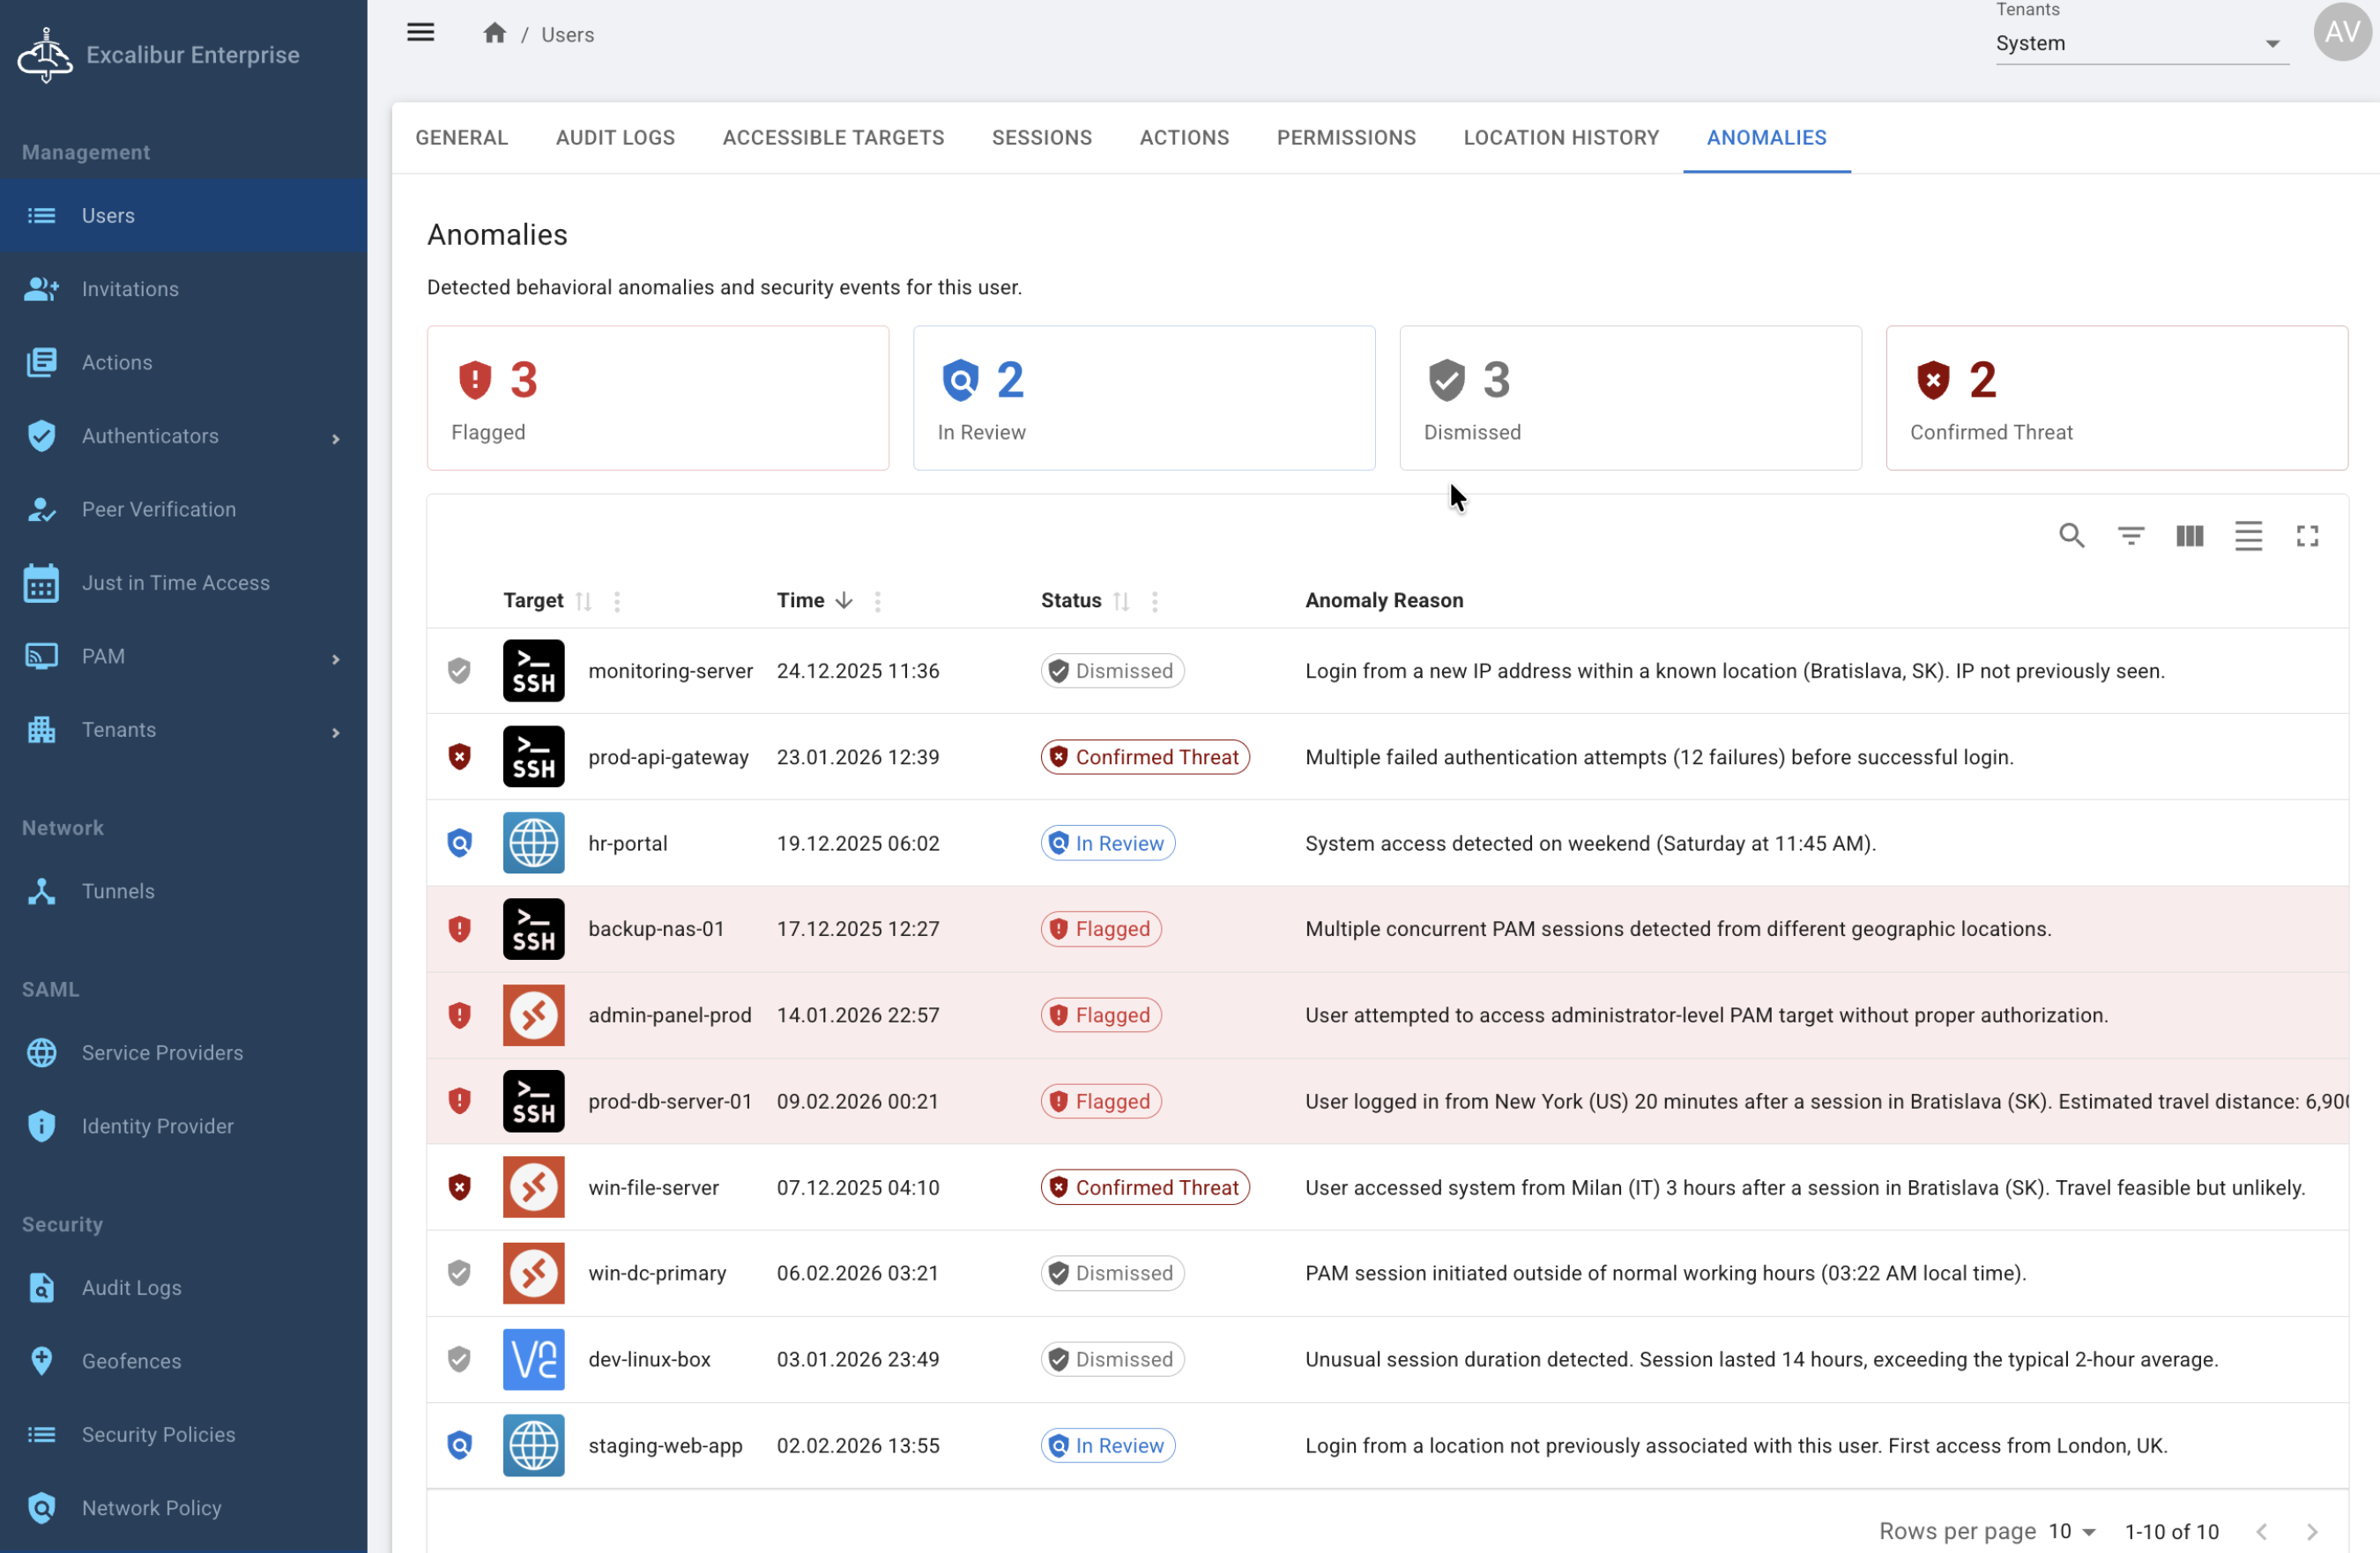Open Geofences in the sidebar
Screen dimensions: 2380x1553
(x=132, y=1361)
